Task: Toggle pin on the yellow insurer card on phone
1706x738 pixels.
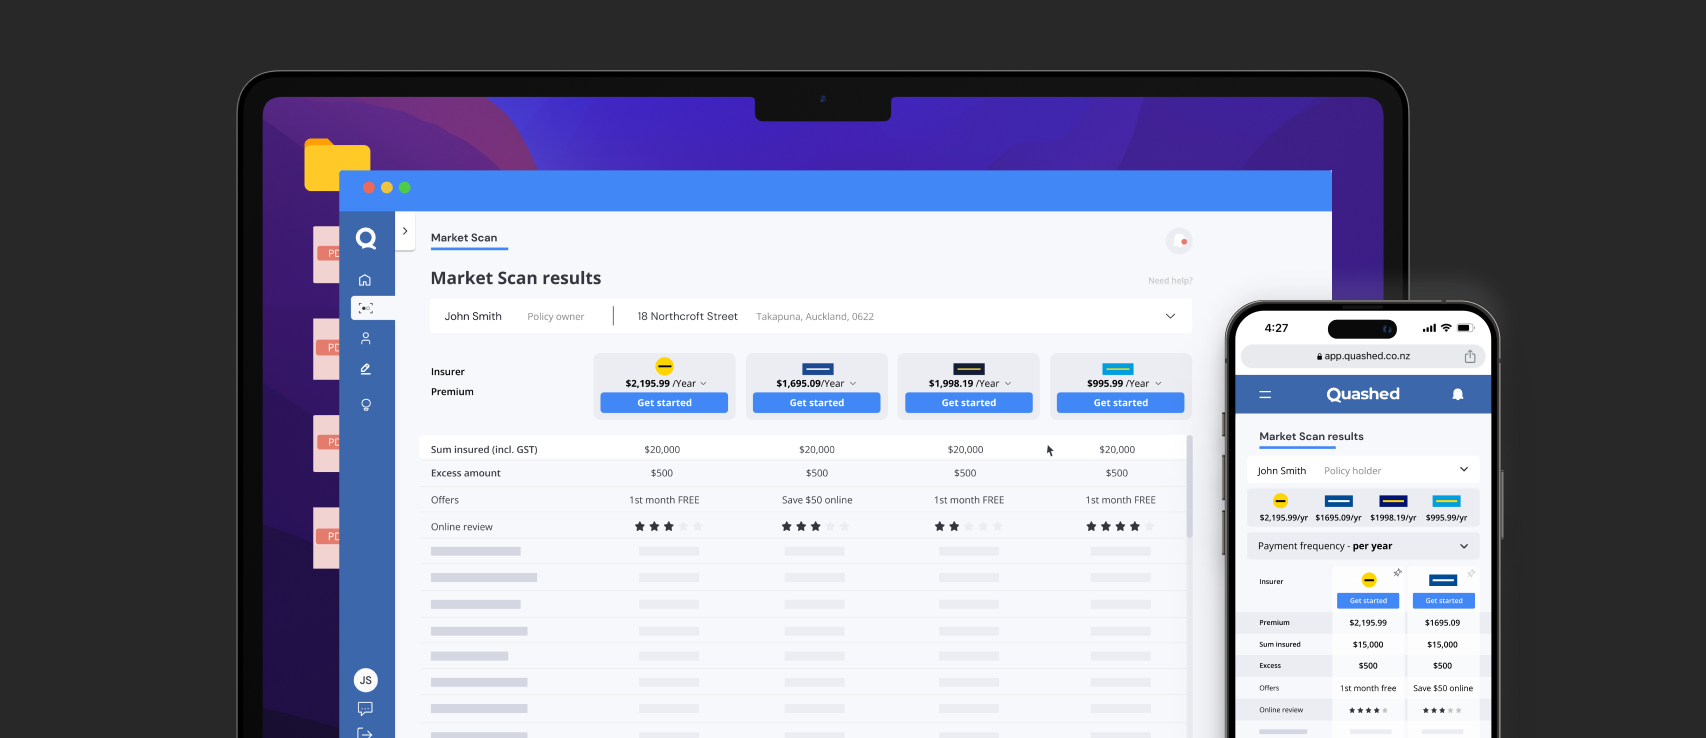Action: pos(1397,573)
